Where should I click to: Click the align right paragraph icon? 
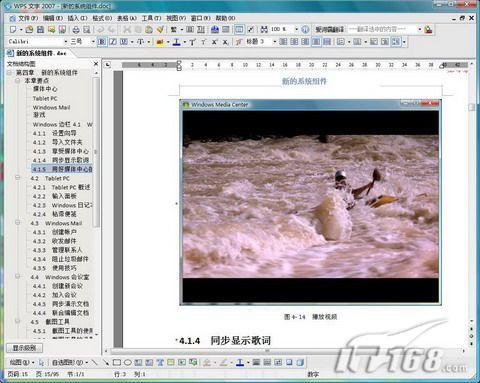(x=305, y=42)
